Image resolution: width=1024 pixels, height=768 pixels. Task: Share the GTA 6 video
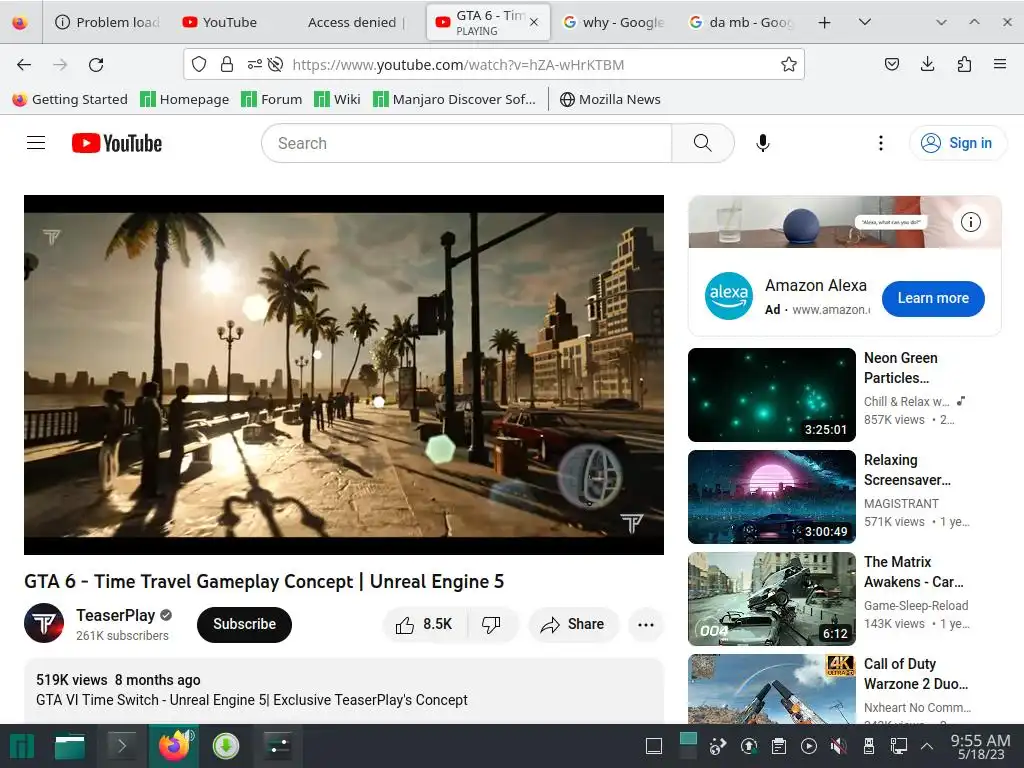click(x=573, y=625)
